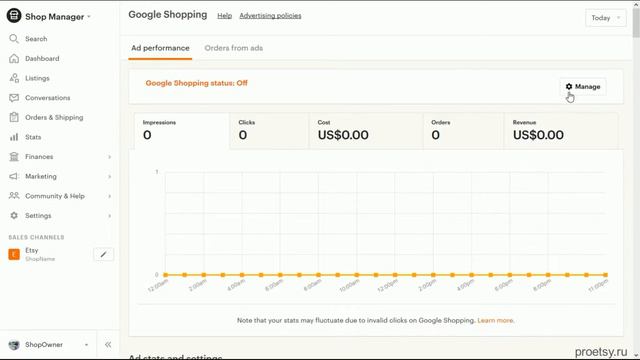The height and width of the screenshot is (360, 640).
Task: Click the 12:00am data point on chart
Action: (x=166, y=275)
